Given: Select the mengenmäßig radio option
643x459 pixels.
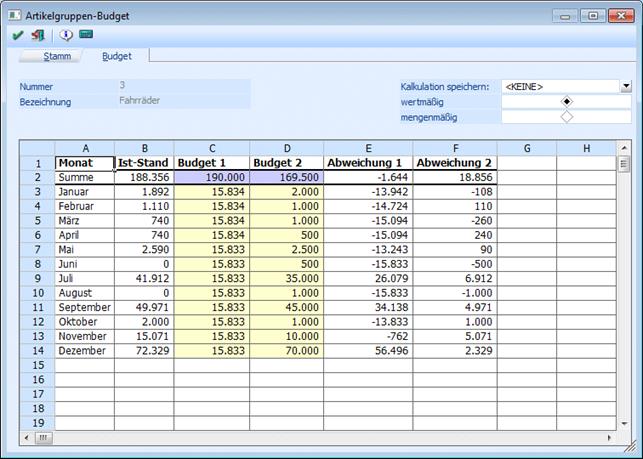Looking at the screenshot, I should coord(567,117).
